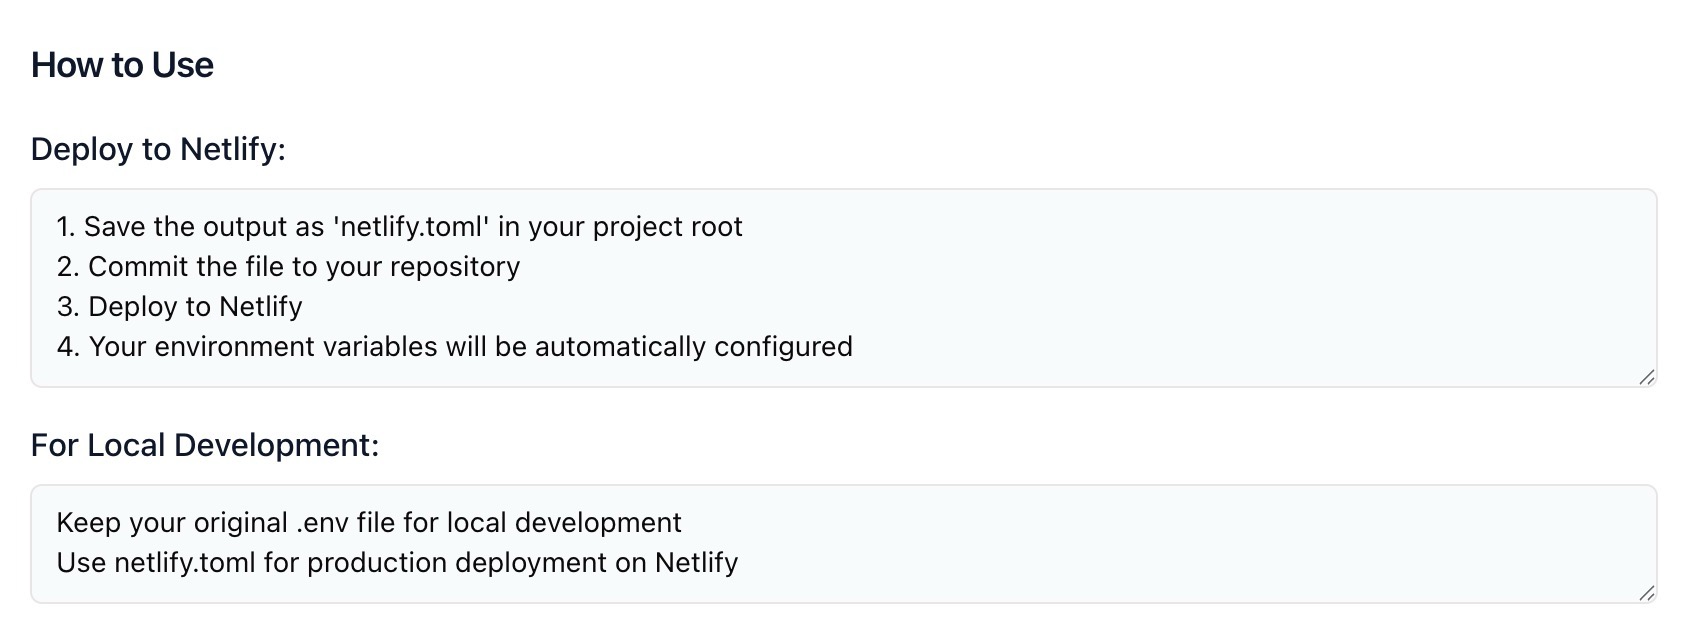
Task: Click the text 'Use netlify.toml for production deployment'
Action: pos(398,562)
